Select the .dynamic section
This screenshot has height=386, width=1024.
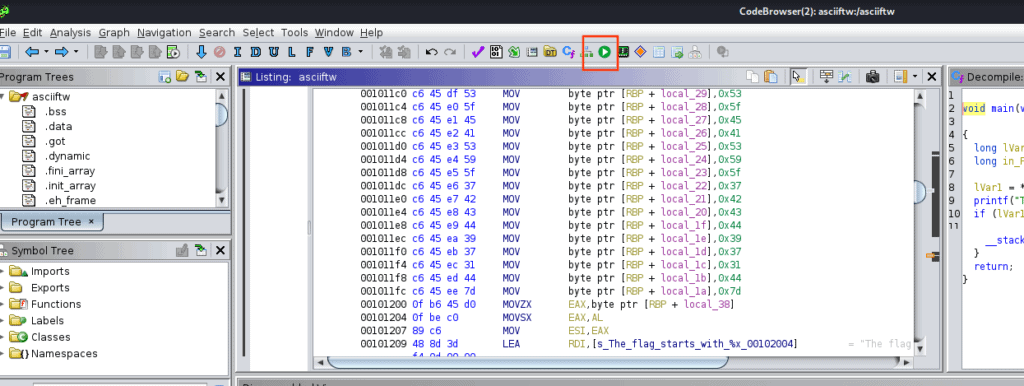(67, 156)
